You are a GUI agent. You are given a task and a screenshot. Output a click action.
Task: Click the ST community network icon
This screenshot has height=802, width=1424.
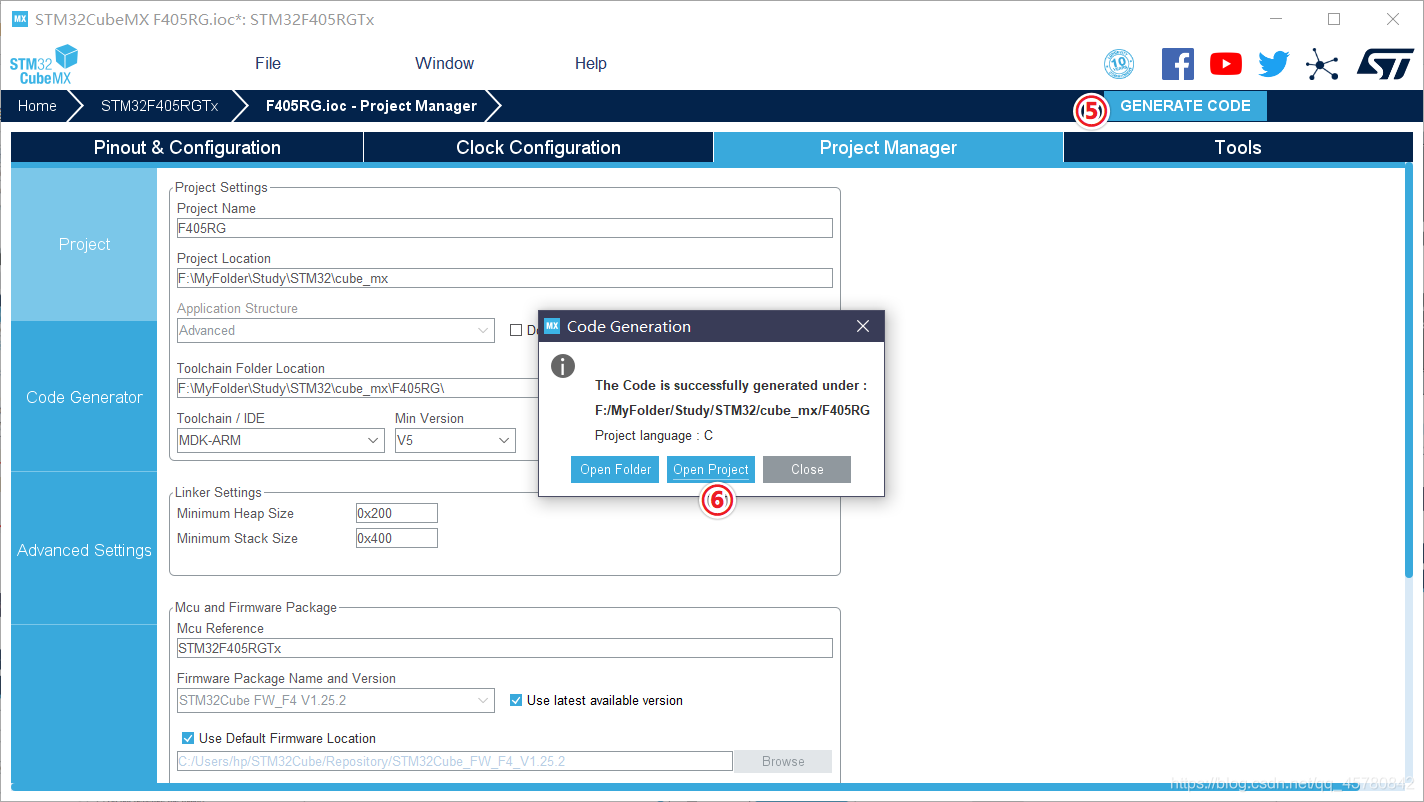(1322, 65)
